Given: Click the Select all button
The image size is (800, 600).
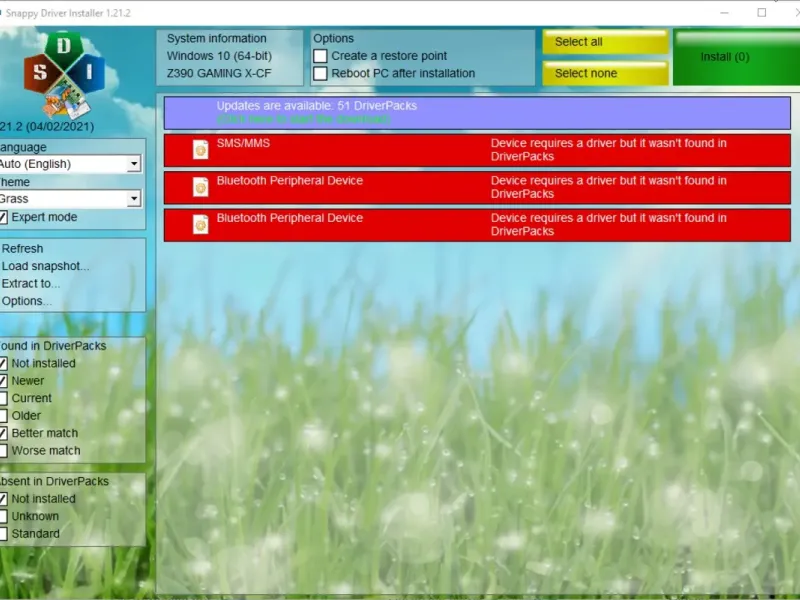Looking at the screenshot, I should (x=605, y=42).
